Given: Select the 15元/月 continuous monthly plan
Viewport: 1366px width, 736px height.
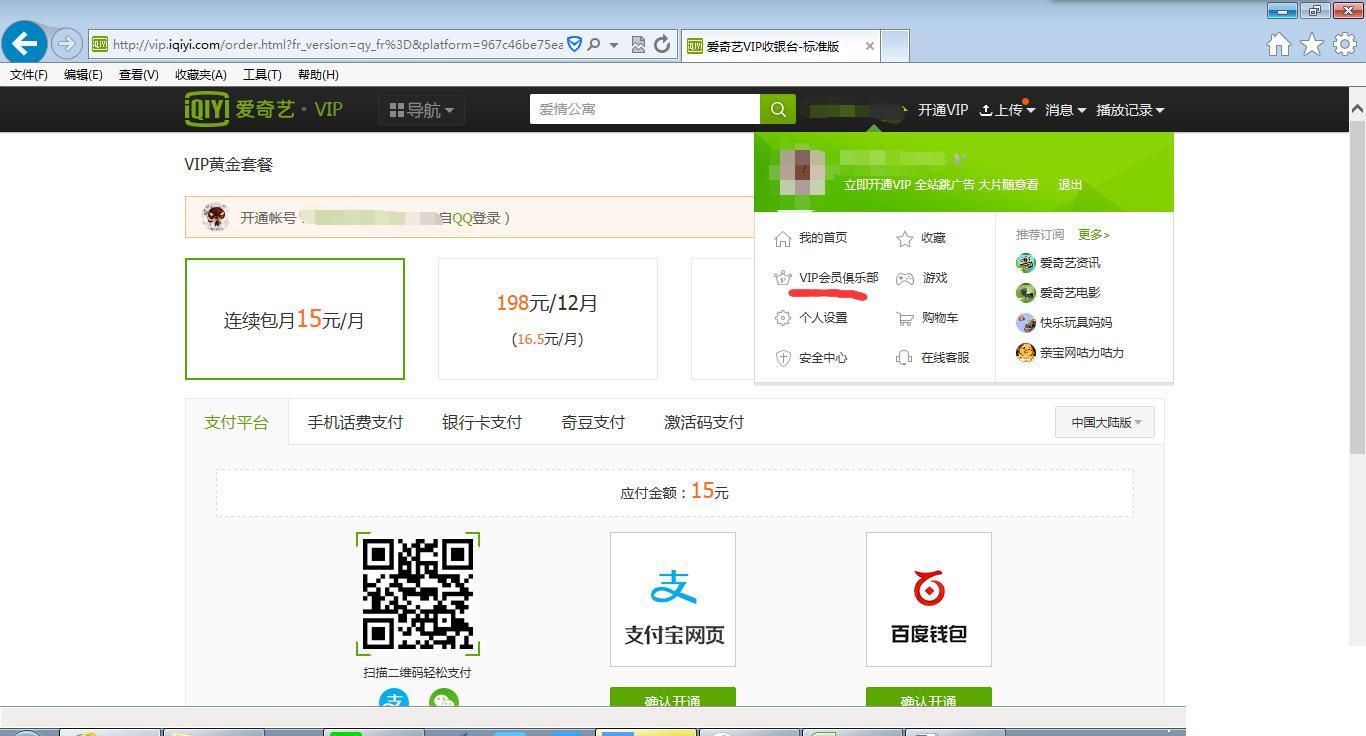Looking at the screenshot, I should click(x=295, y=319).
